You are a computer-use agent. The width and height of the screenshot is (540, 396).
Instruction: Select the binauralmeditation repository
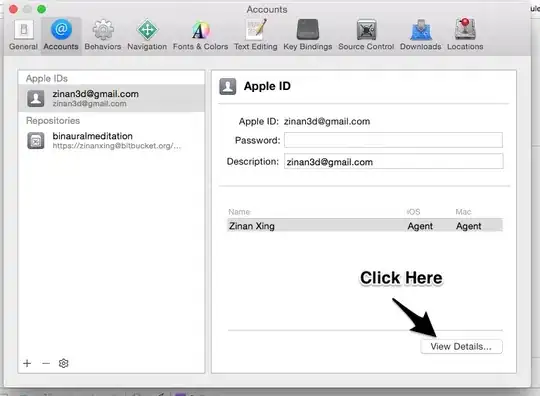coord(111,140)
